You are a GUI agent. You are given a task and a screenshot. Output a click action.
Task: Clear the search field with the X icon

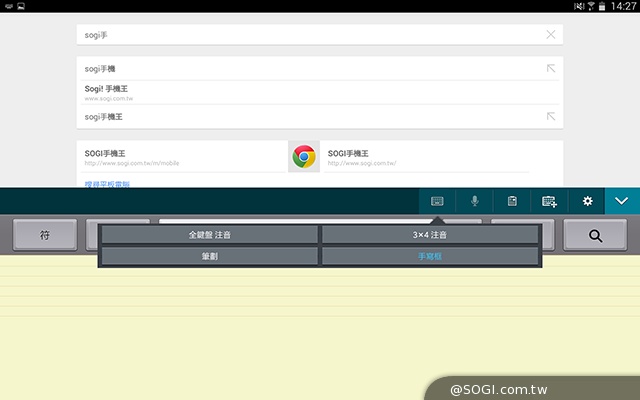[x=551, y=35]
